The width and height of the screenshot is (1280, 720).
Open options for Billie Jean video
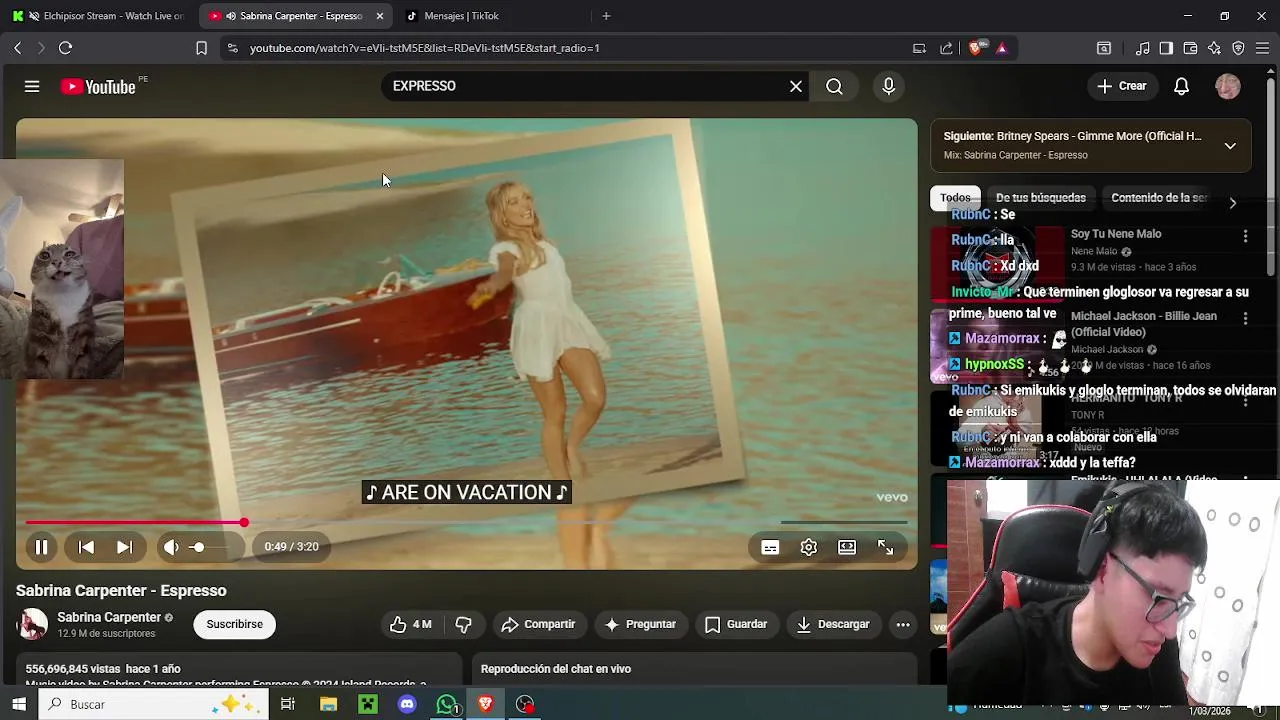click(x=1245, y=318)
